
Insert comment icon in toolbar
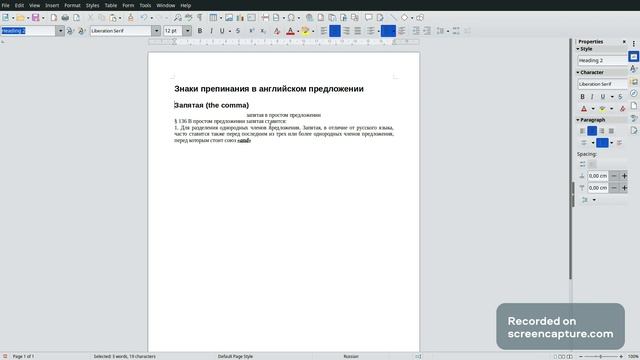point(369,18)
